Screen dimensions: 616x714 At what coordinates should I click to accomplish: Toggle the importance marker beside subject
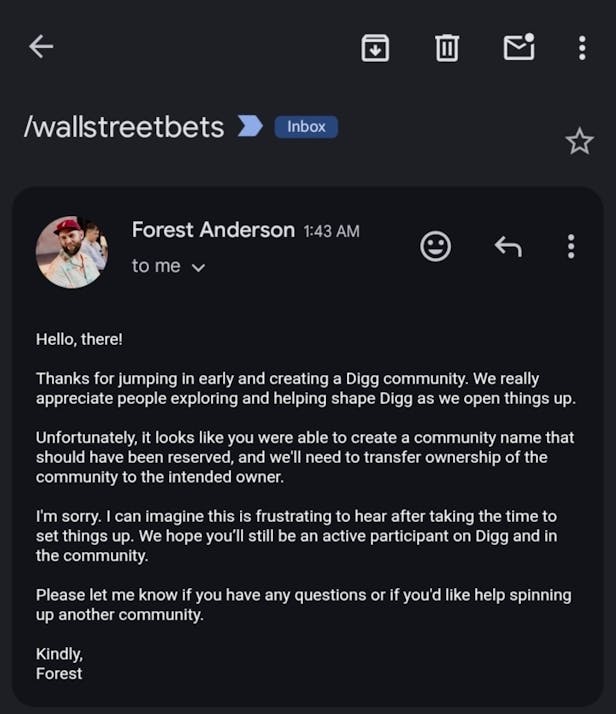click(250, 126)
